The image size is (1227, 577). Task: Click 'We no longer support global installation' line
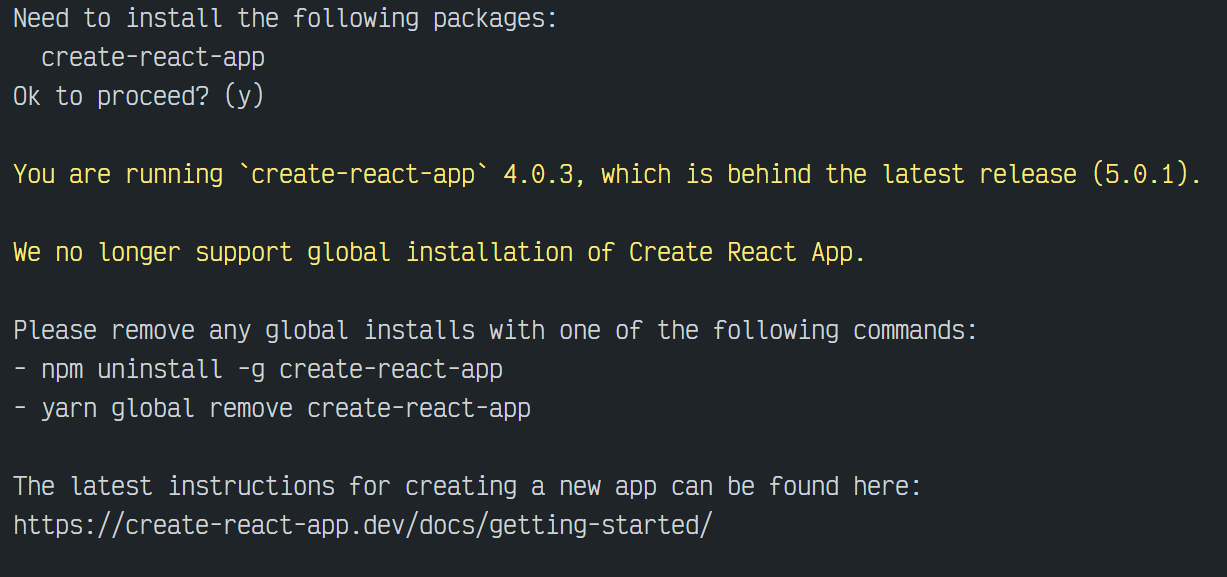tap(439, 252)
